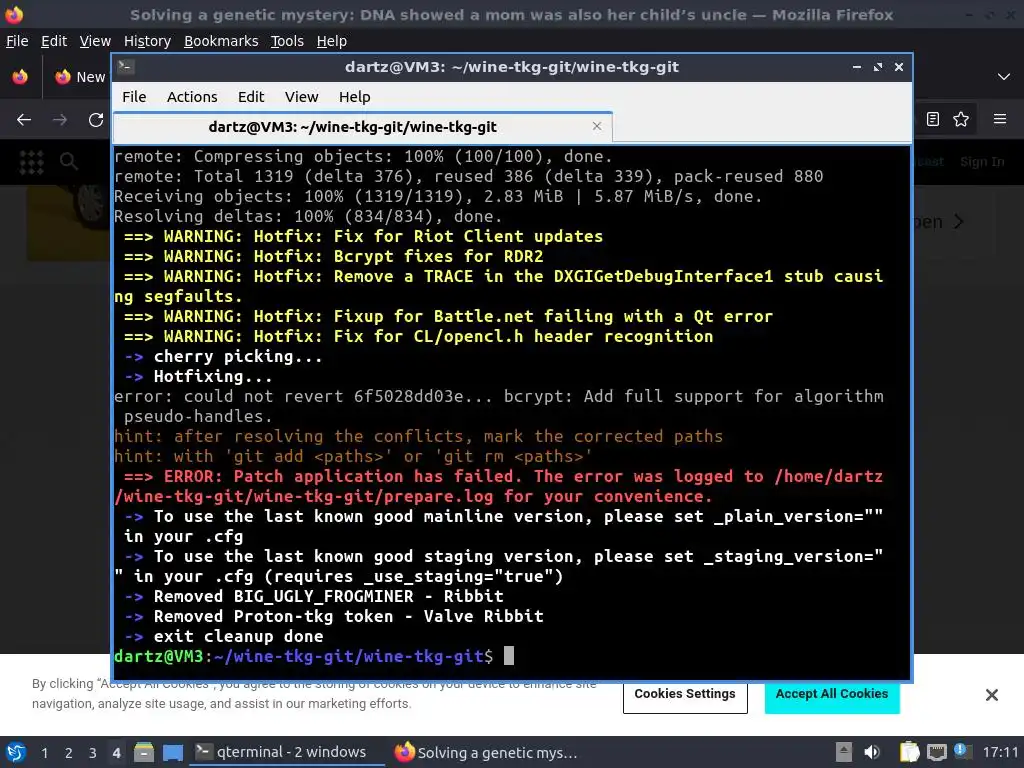Open the File menu in qterminal
This screenshot has height=768, width=1024.
pyautogui.click(x=134, y=97)
